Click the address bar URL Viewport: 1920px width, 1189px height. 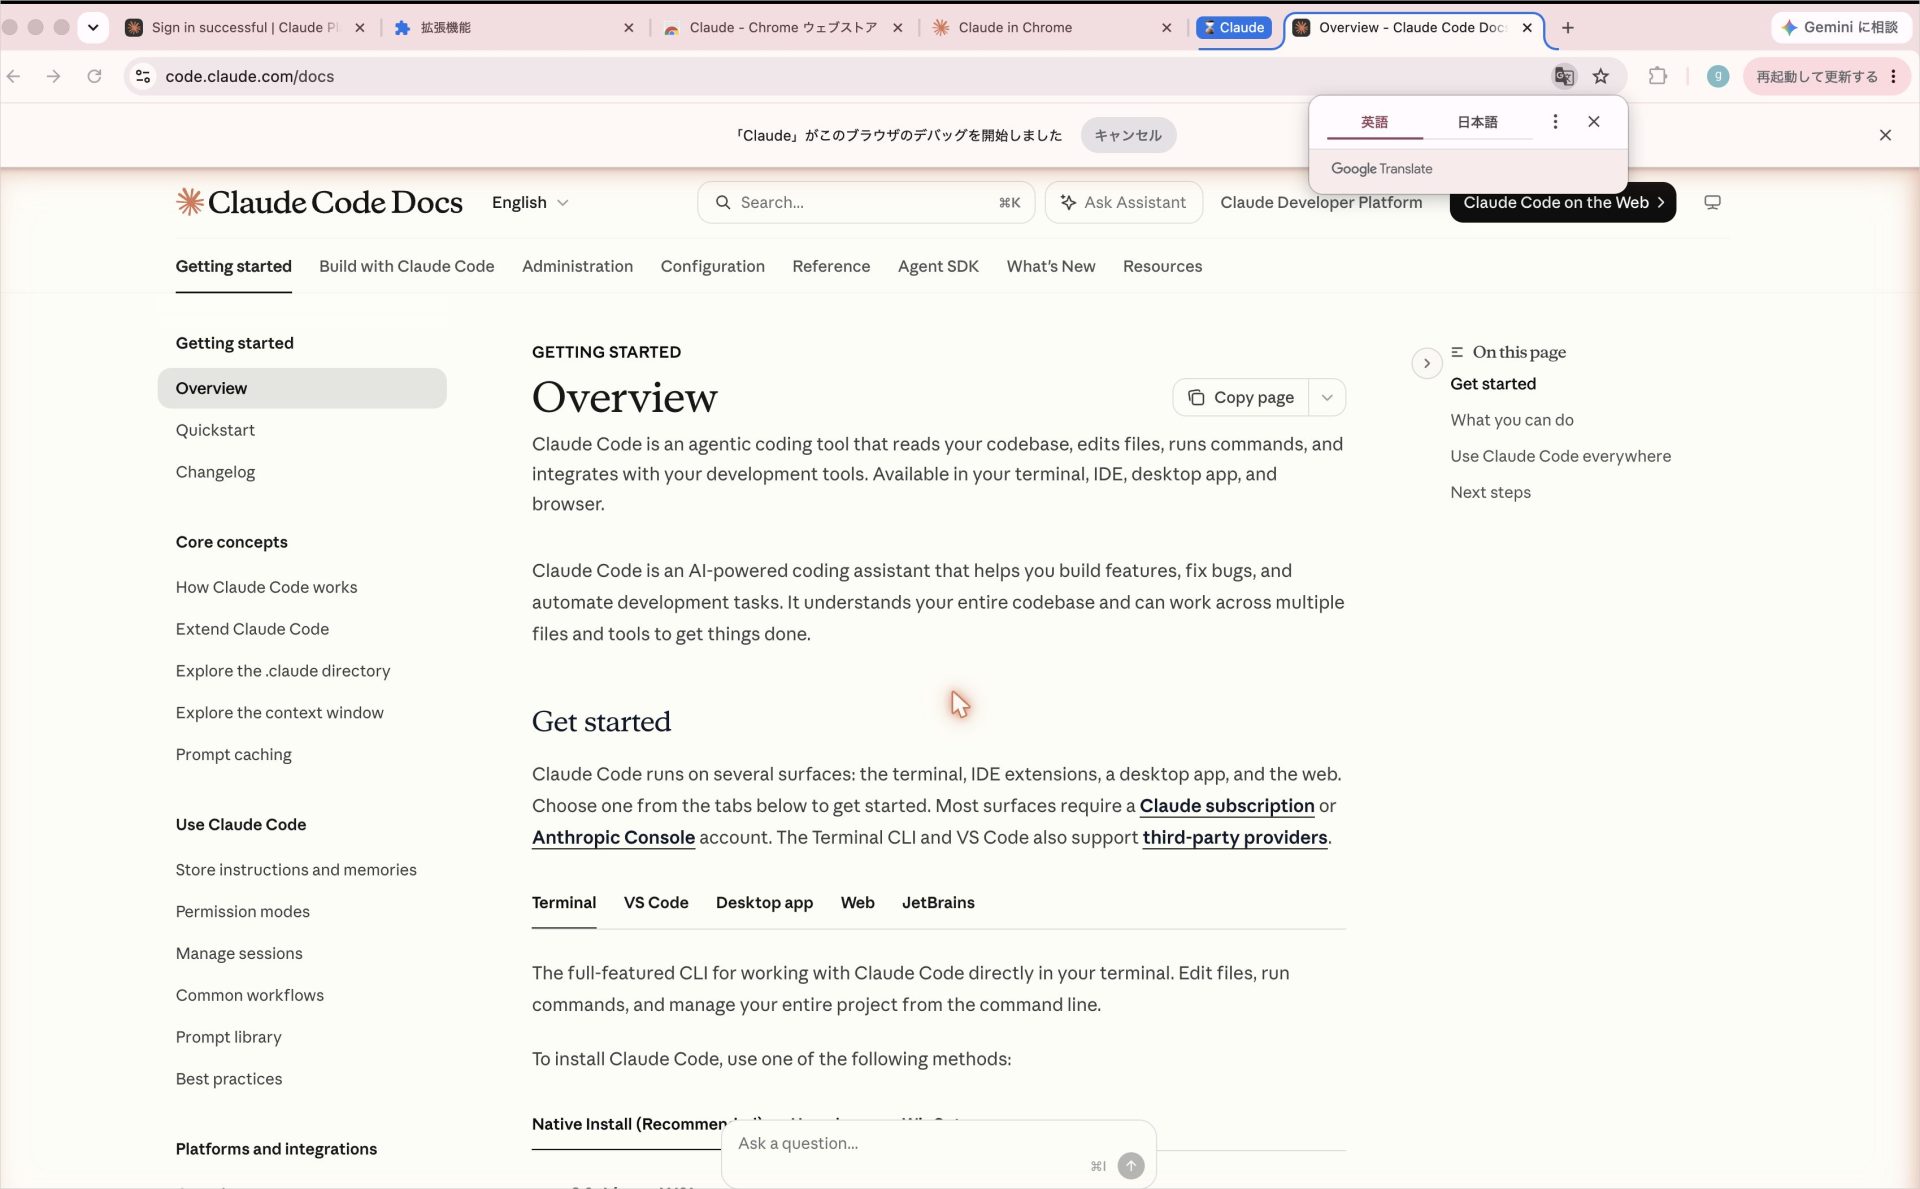pos(250,76)
